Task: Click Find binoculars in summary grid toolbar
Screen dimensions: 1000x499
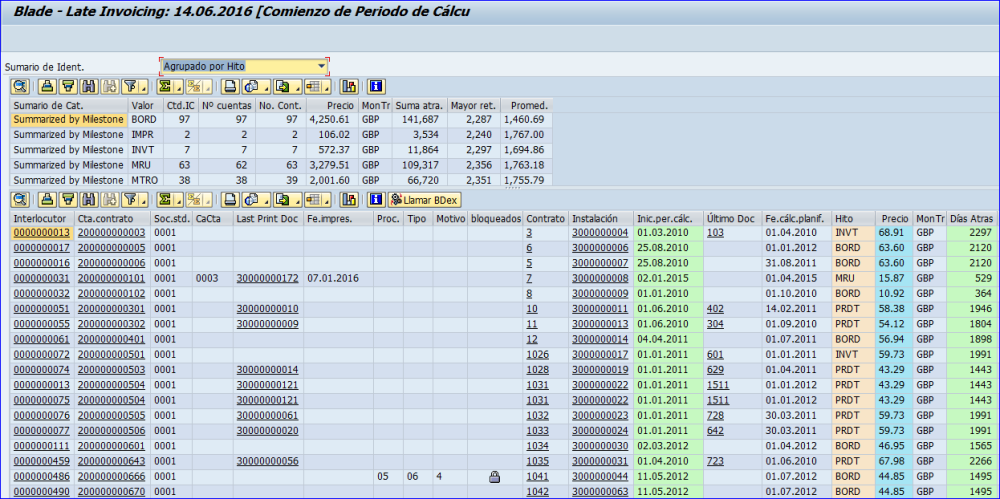Action: pyautogui.click(x=89, y=86)
